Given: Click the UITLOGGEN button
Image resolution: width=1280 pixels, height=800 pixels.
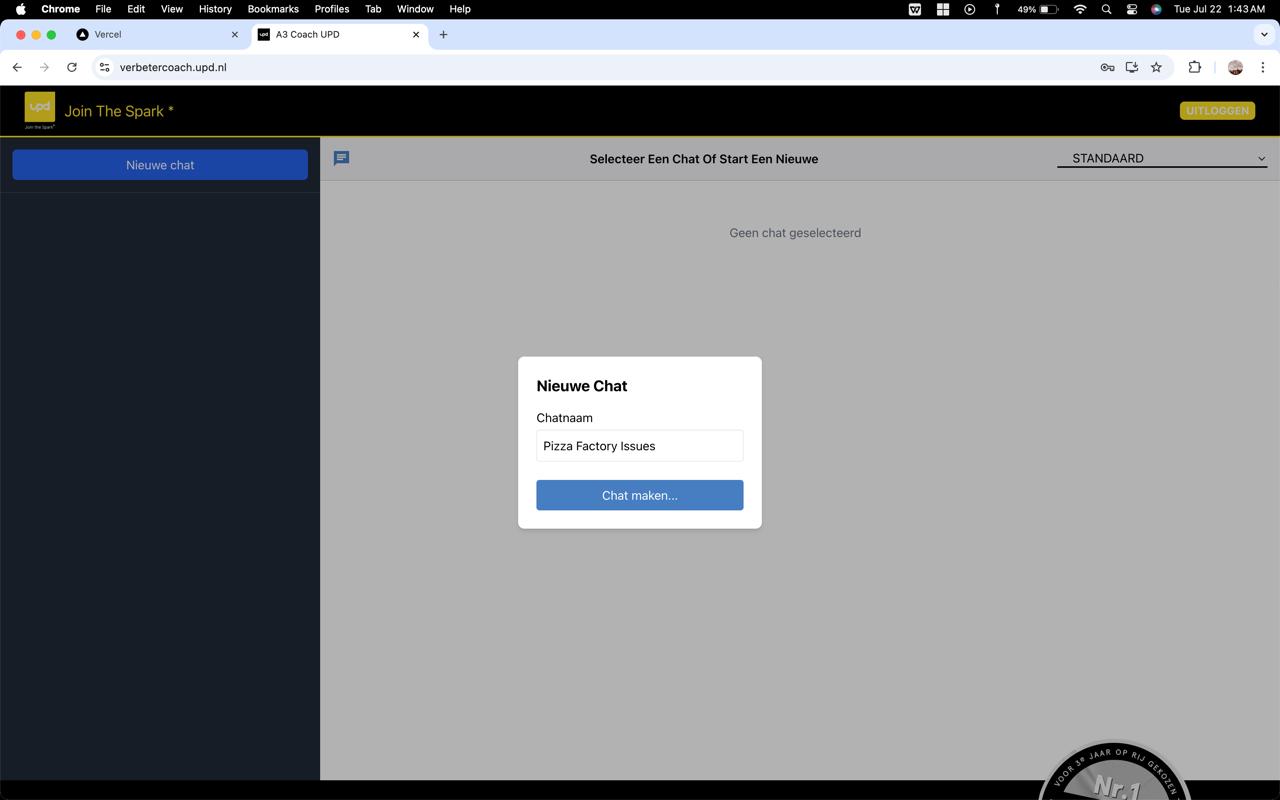Looking at the screenshot, I should tap(1217, 110).
